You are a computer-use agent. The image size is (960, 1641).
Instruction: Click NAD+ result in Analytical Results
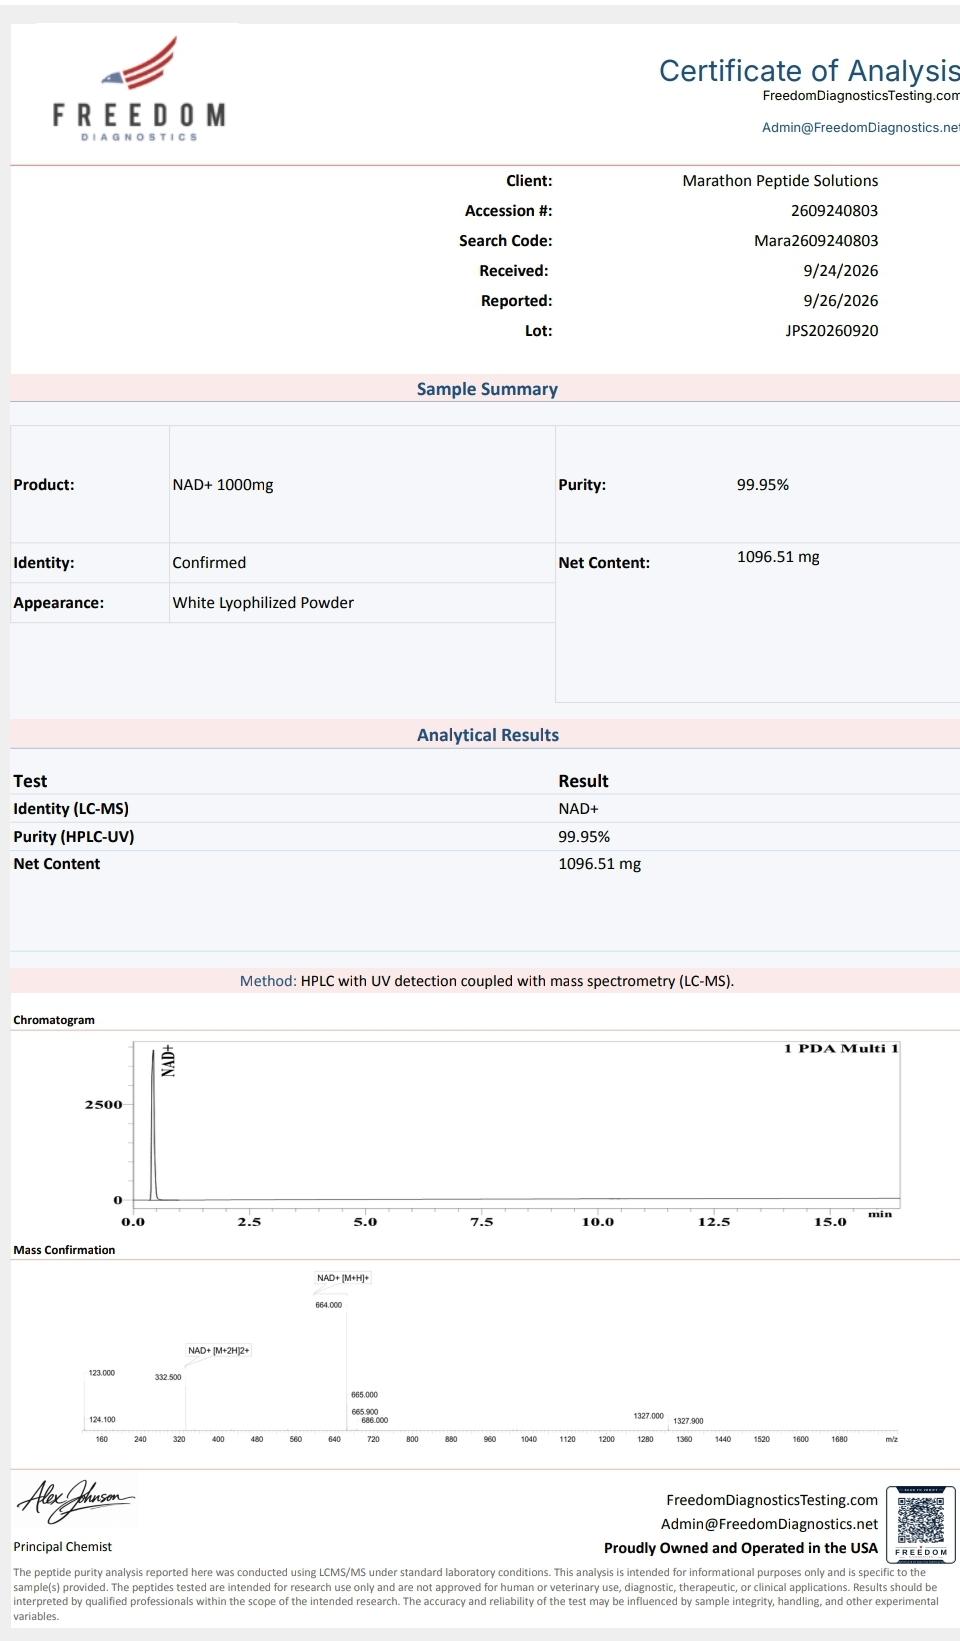[578, 809]
